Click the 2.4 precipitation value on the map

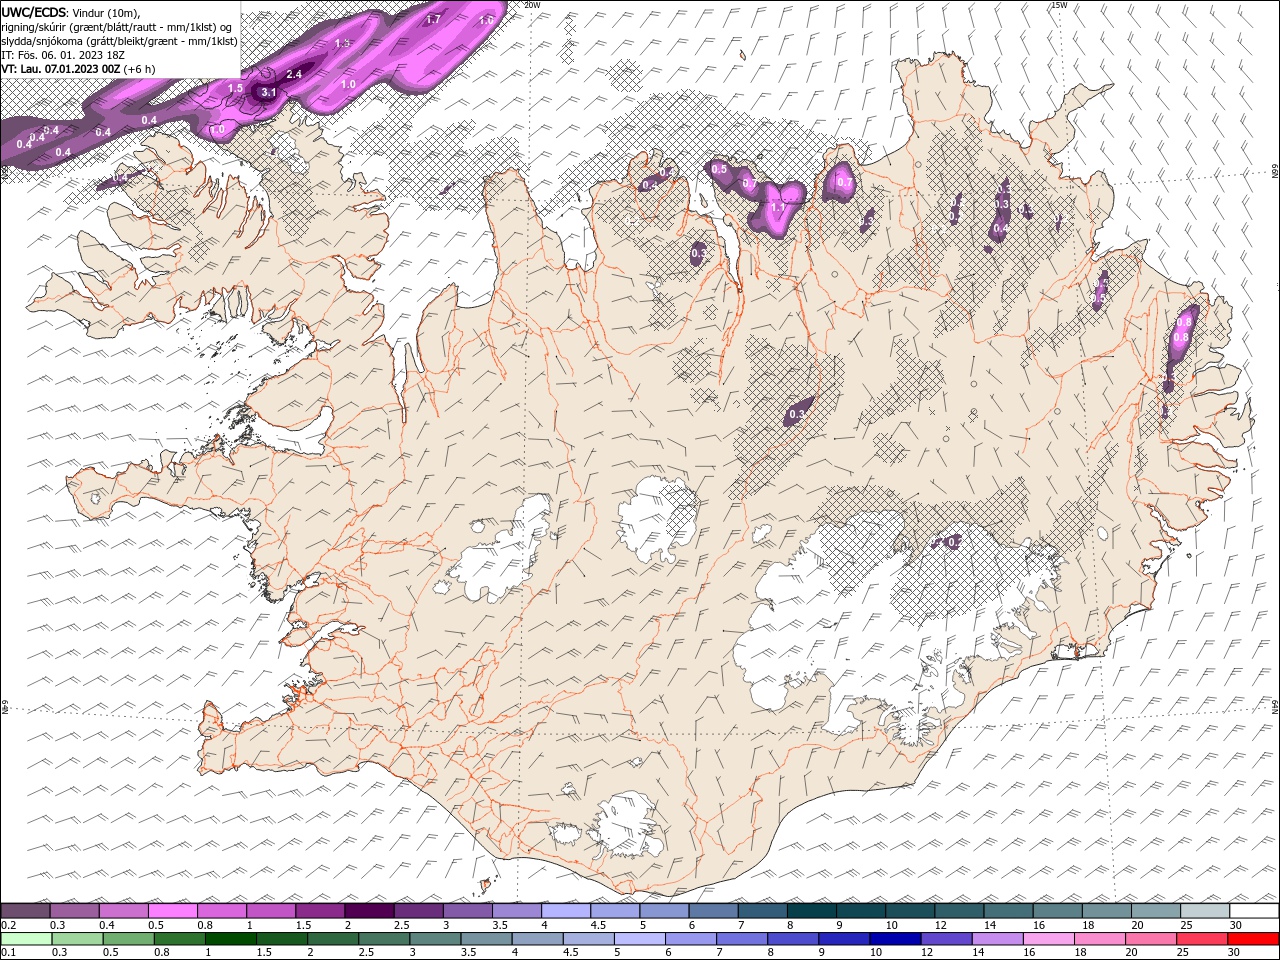[x=294, y=74]
